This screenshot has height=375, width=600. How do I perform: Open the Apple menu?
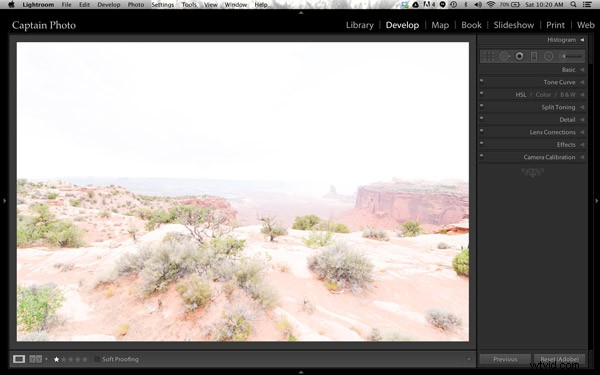pos(11,5)
